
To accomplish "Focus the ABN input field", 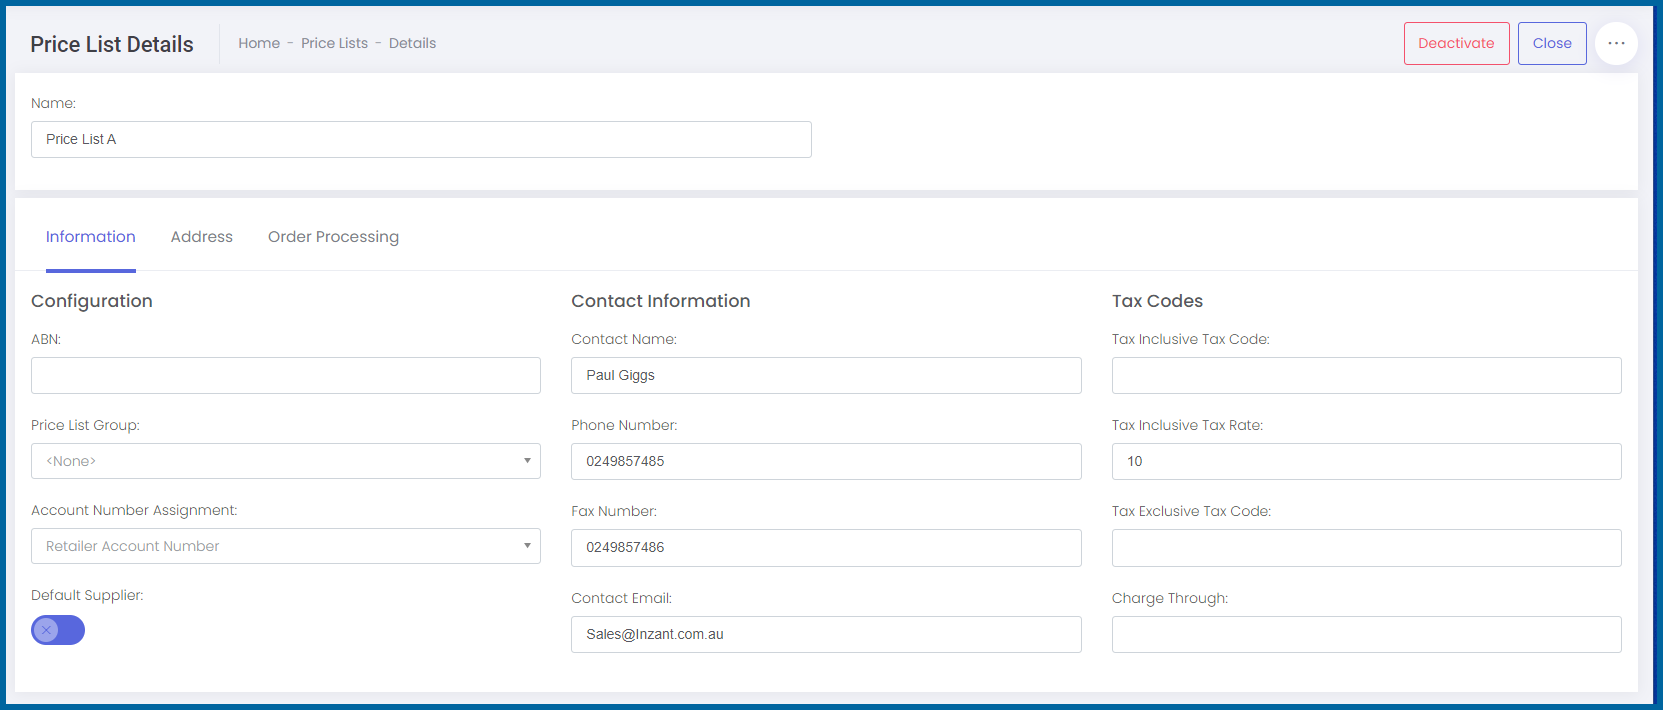I will (x=286, y=375).
